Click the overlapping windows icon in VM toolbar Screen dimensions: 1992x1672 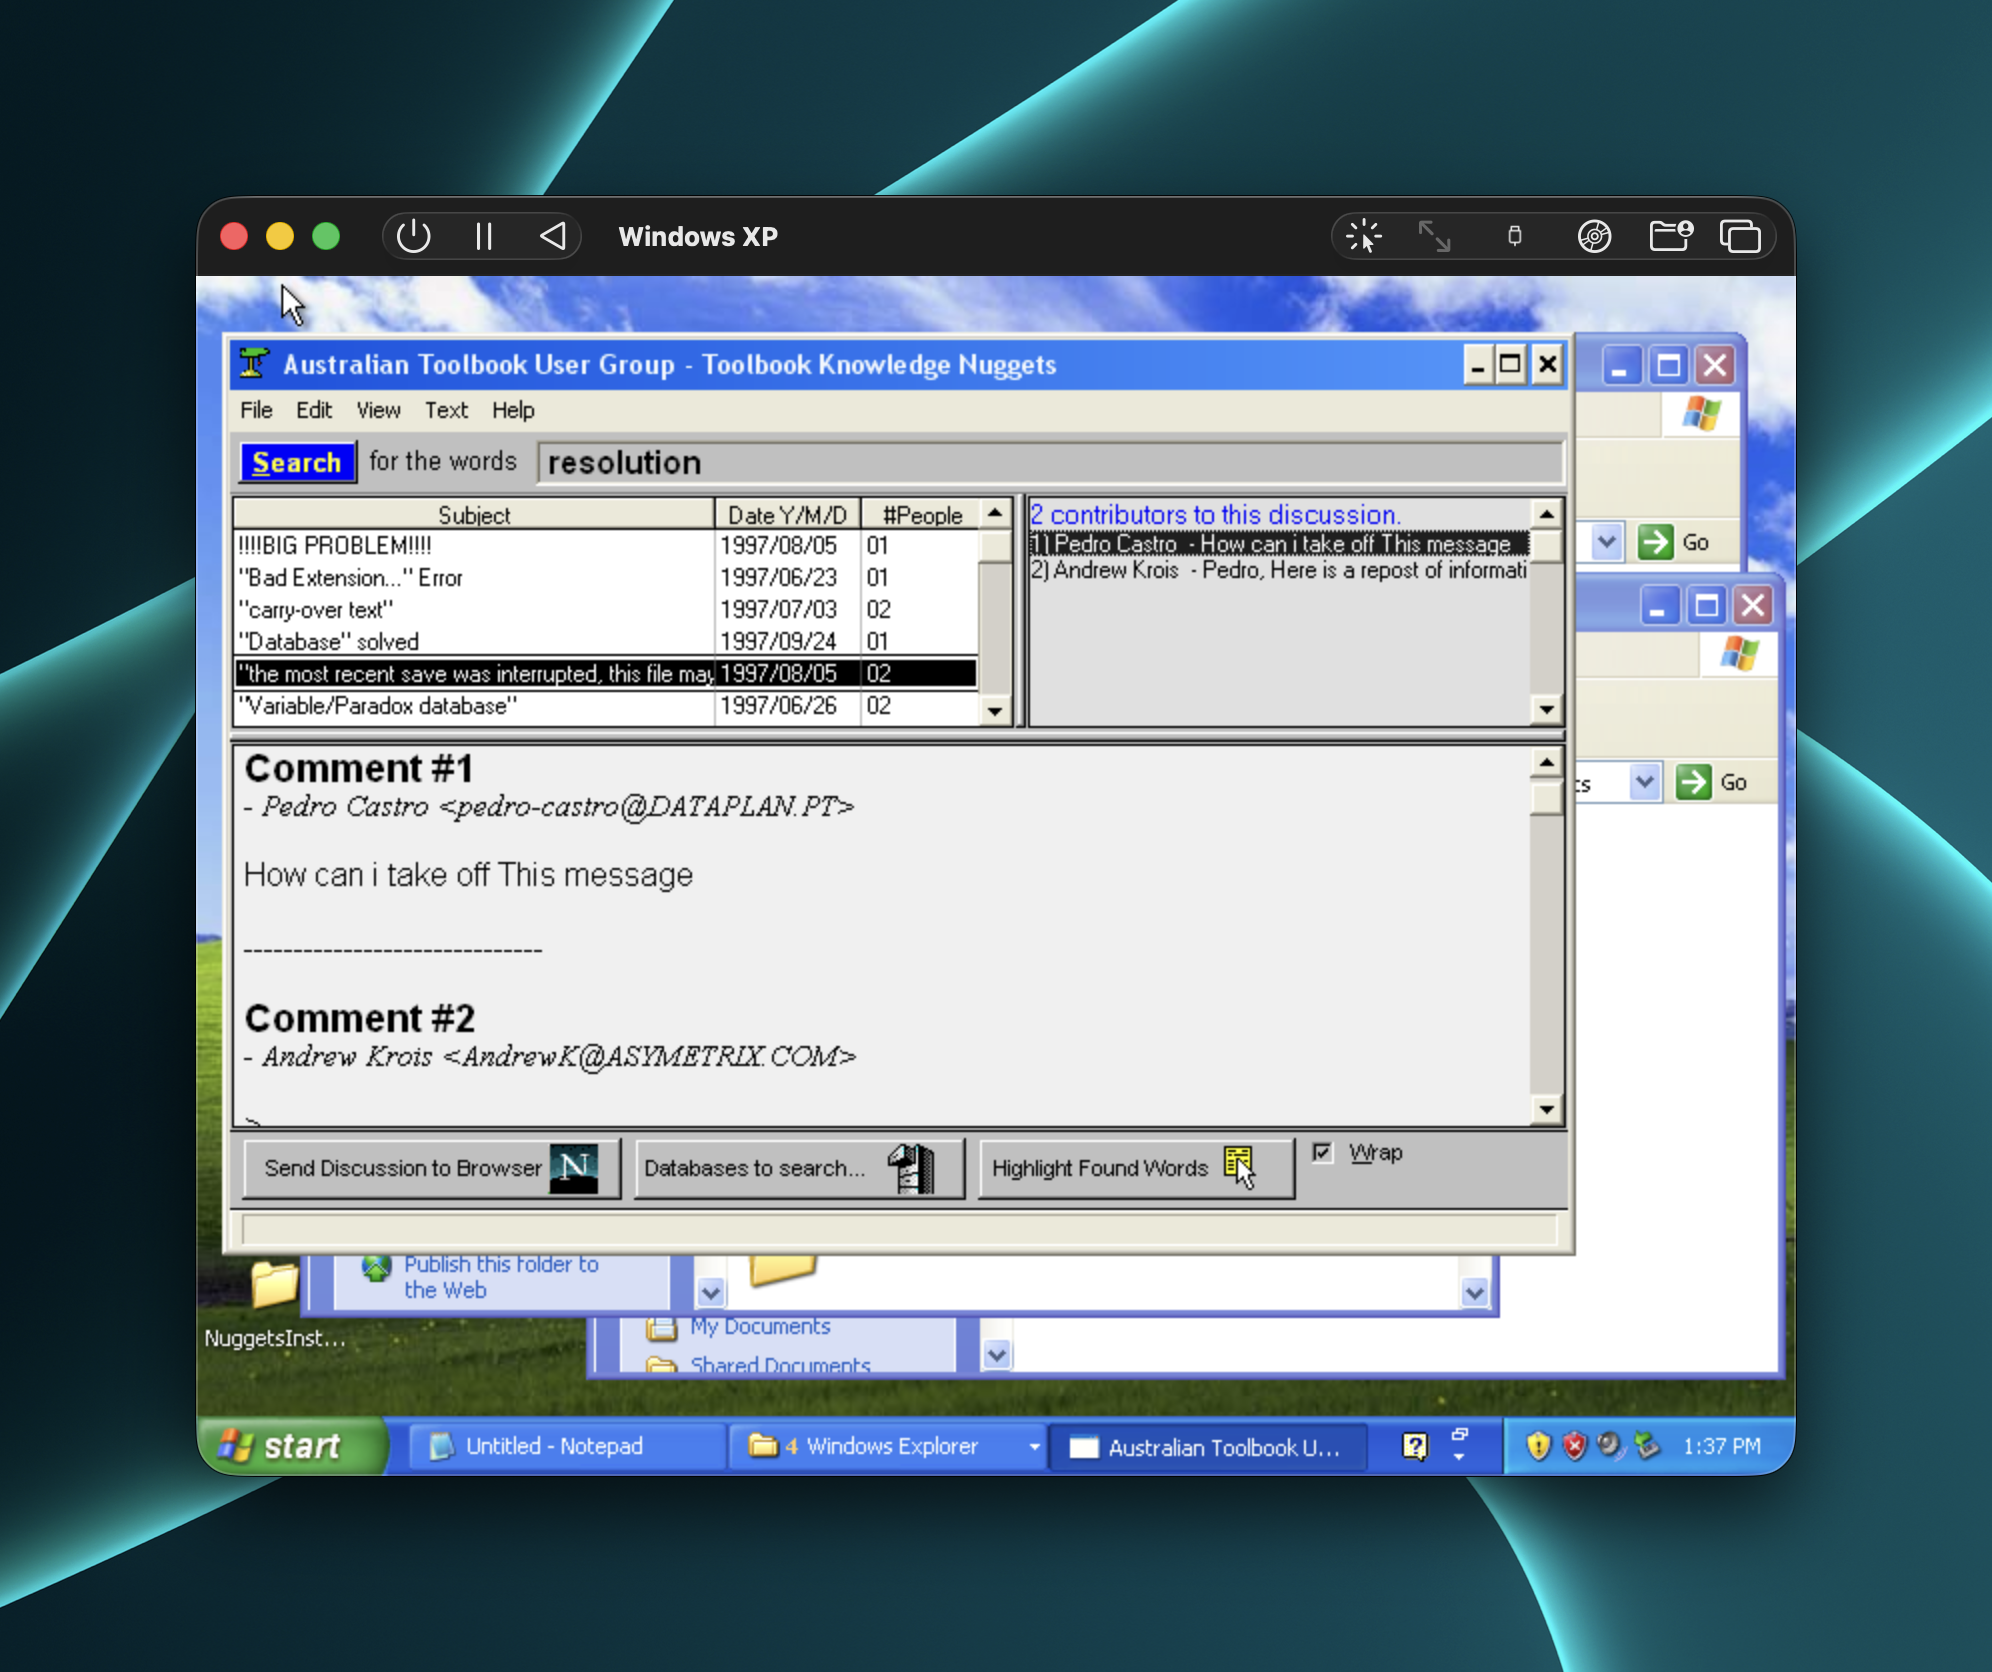click(x=1740, y=237)
